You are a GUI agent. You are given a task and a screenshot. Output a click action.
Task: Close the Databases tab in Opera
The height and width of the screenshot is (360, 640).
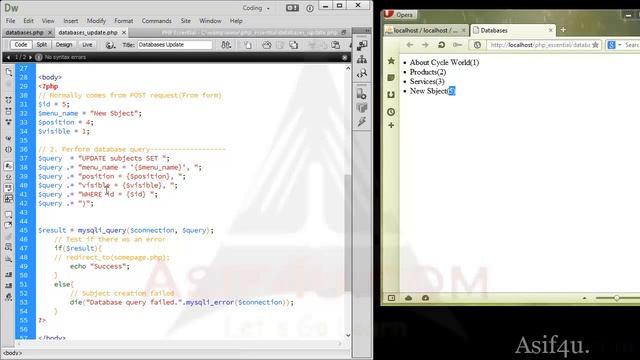[551, 30]
